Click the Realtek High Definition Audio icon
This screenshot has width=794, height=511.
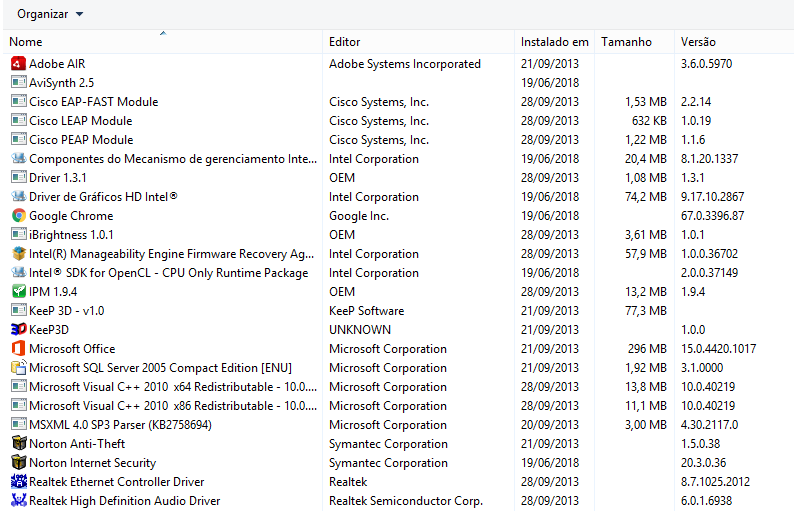click(x=18, y=500)
